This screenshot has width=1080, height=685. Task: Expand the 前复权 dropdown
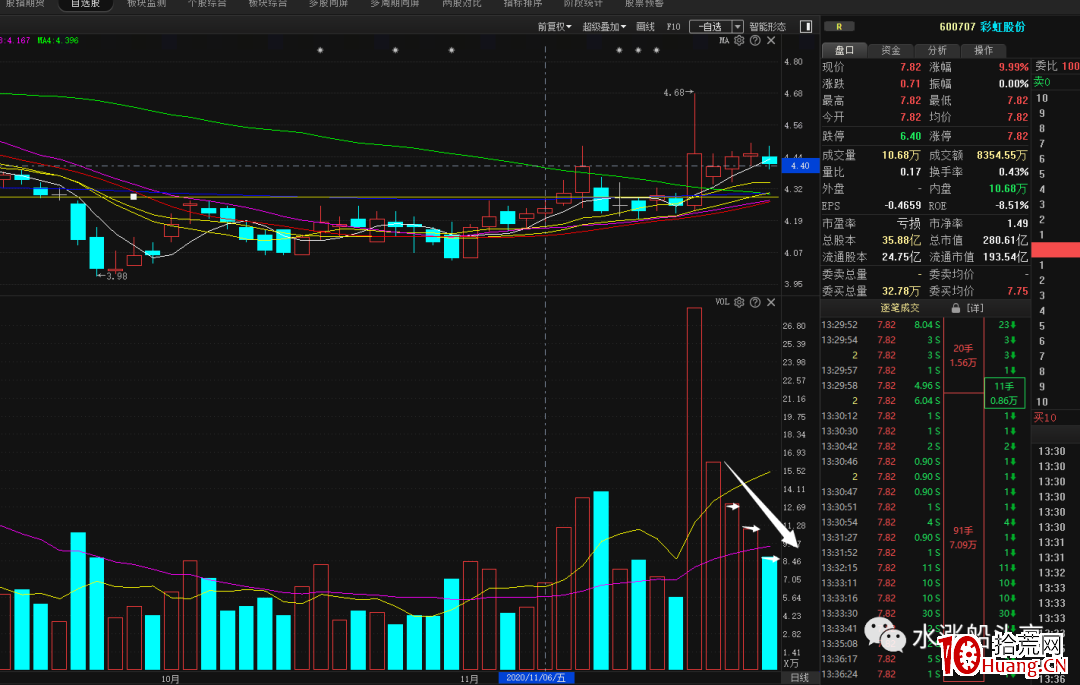click(554, 27)
